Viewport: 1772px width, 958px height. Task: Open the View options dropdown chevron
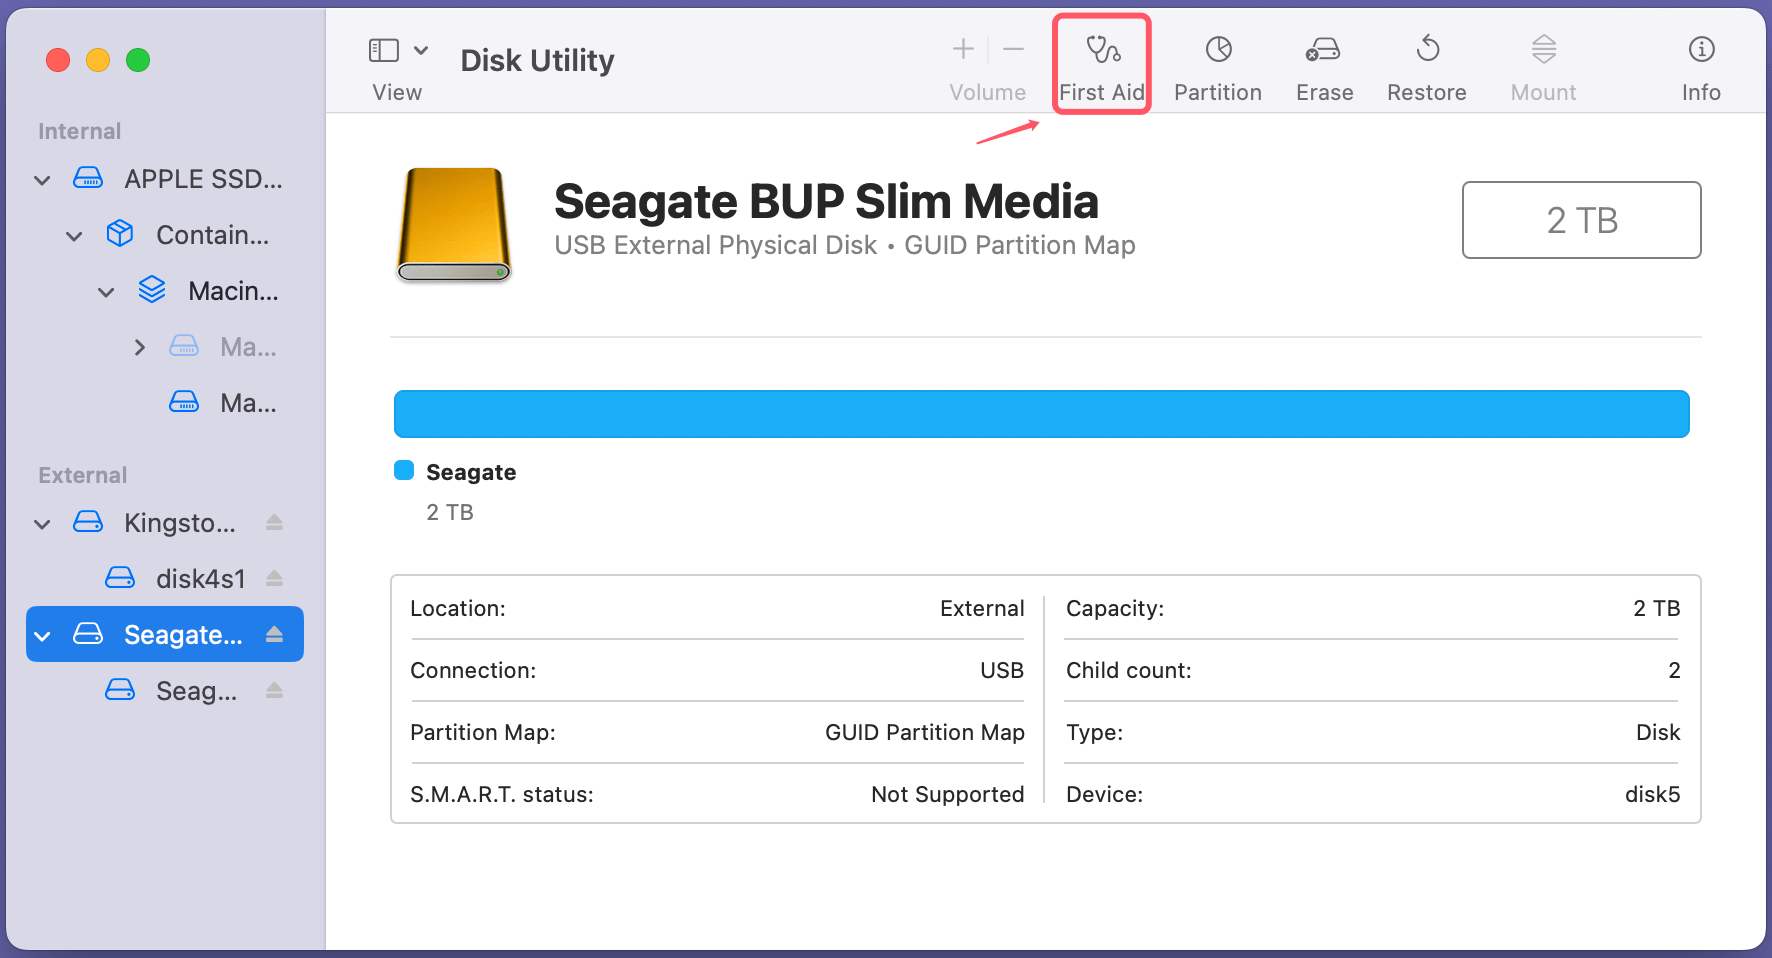421,48
